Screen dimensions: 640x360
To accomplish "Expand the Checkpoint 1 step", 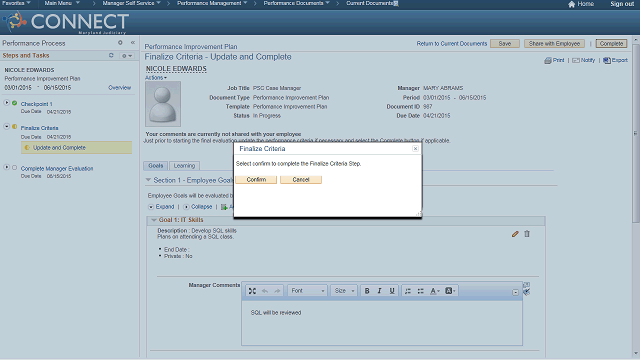I will (x=7, y=103).
